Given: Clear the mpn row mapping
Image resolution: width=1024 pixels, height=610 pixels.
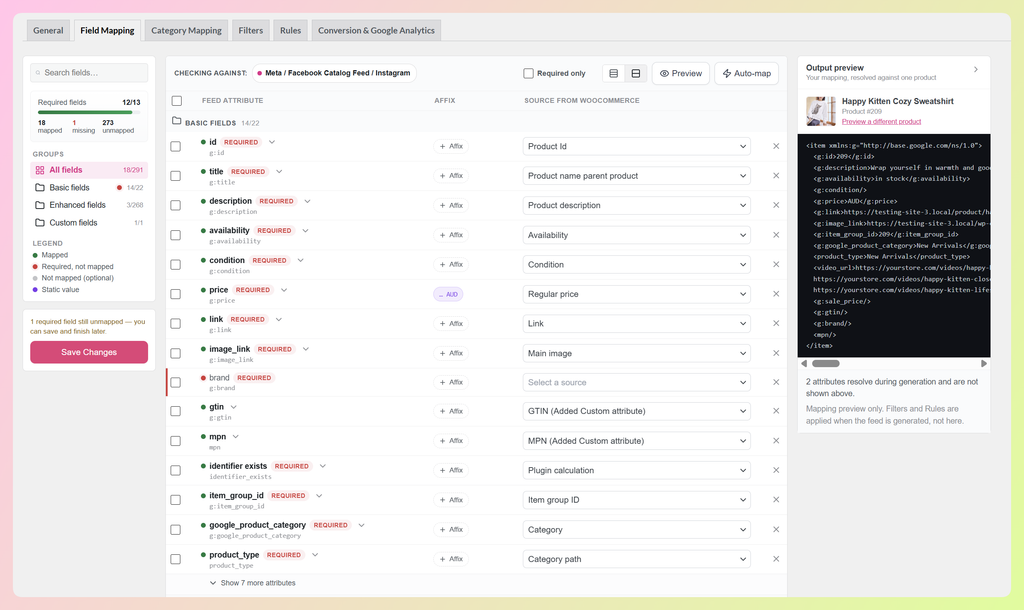Looking at the screenshot, I should coord(776,441).
